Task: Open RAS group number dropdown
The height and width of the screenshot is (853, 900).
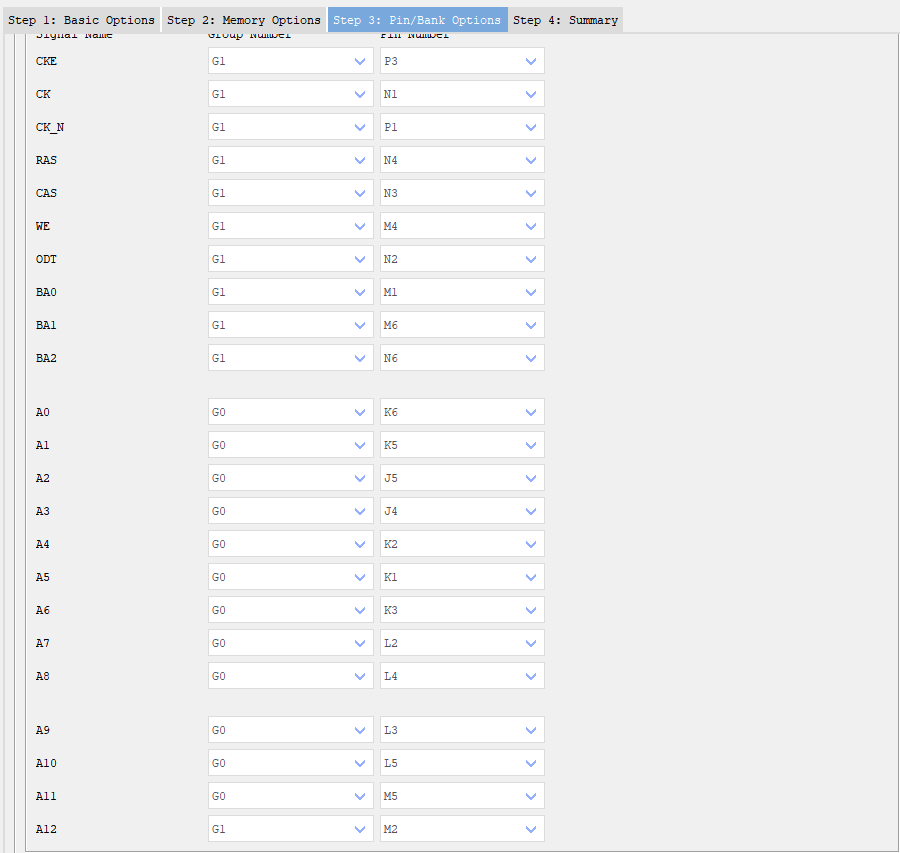Action: pyautogui.click(x=290, y=160)
